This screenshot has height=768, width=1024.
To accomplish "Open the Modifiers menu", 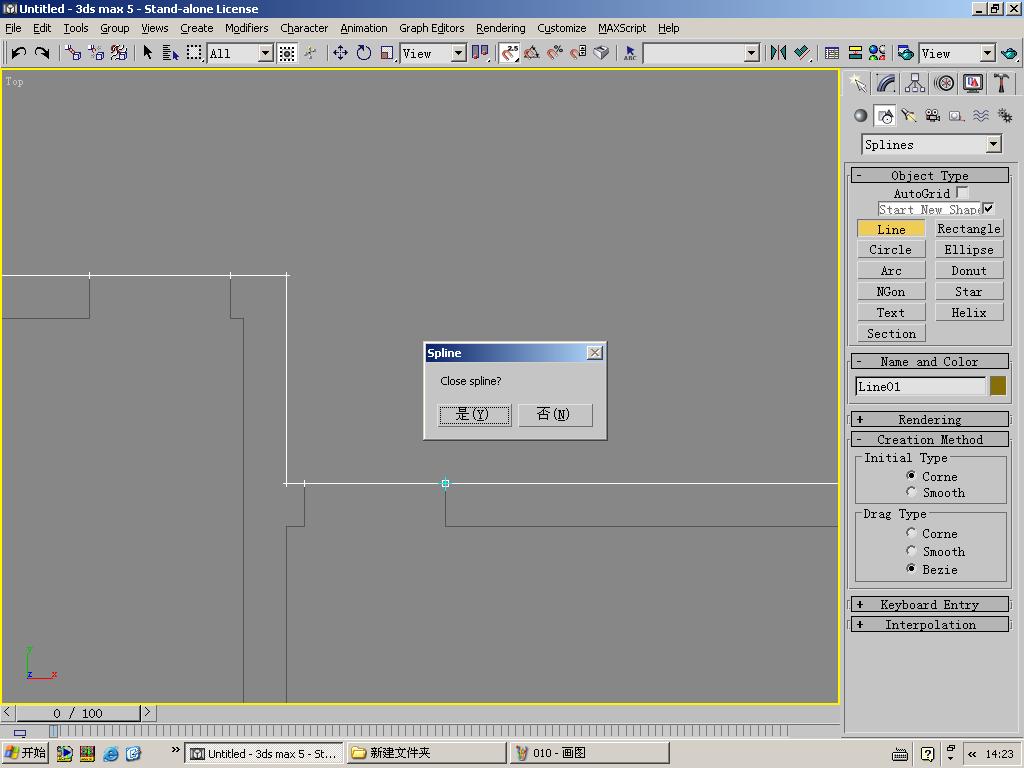I will [x=246, y=28].
